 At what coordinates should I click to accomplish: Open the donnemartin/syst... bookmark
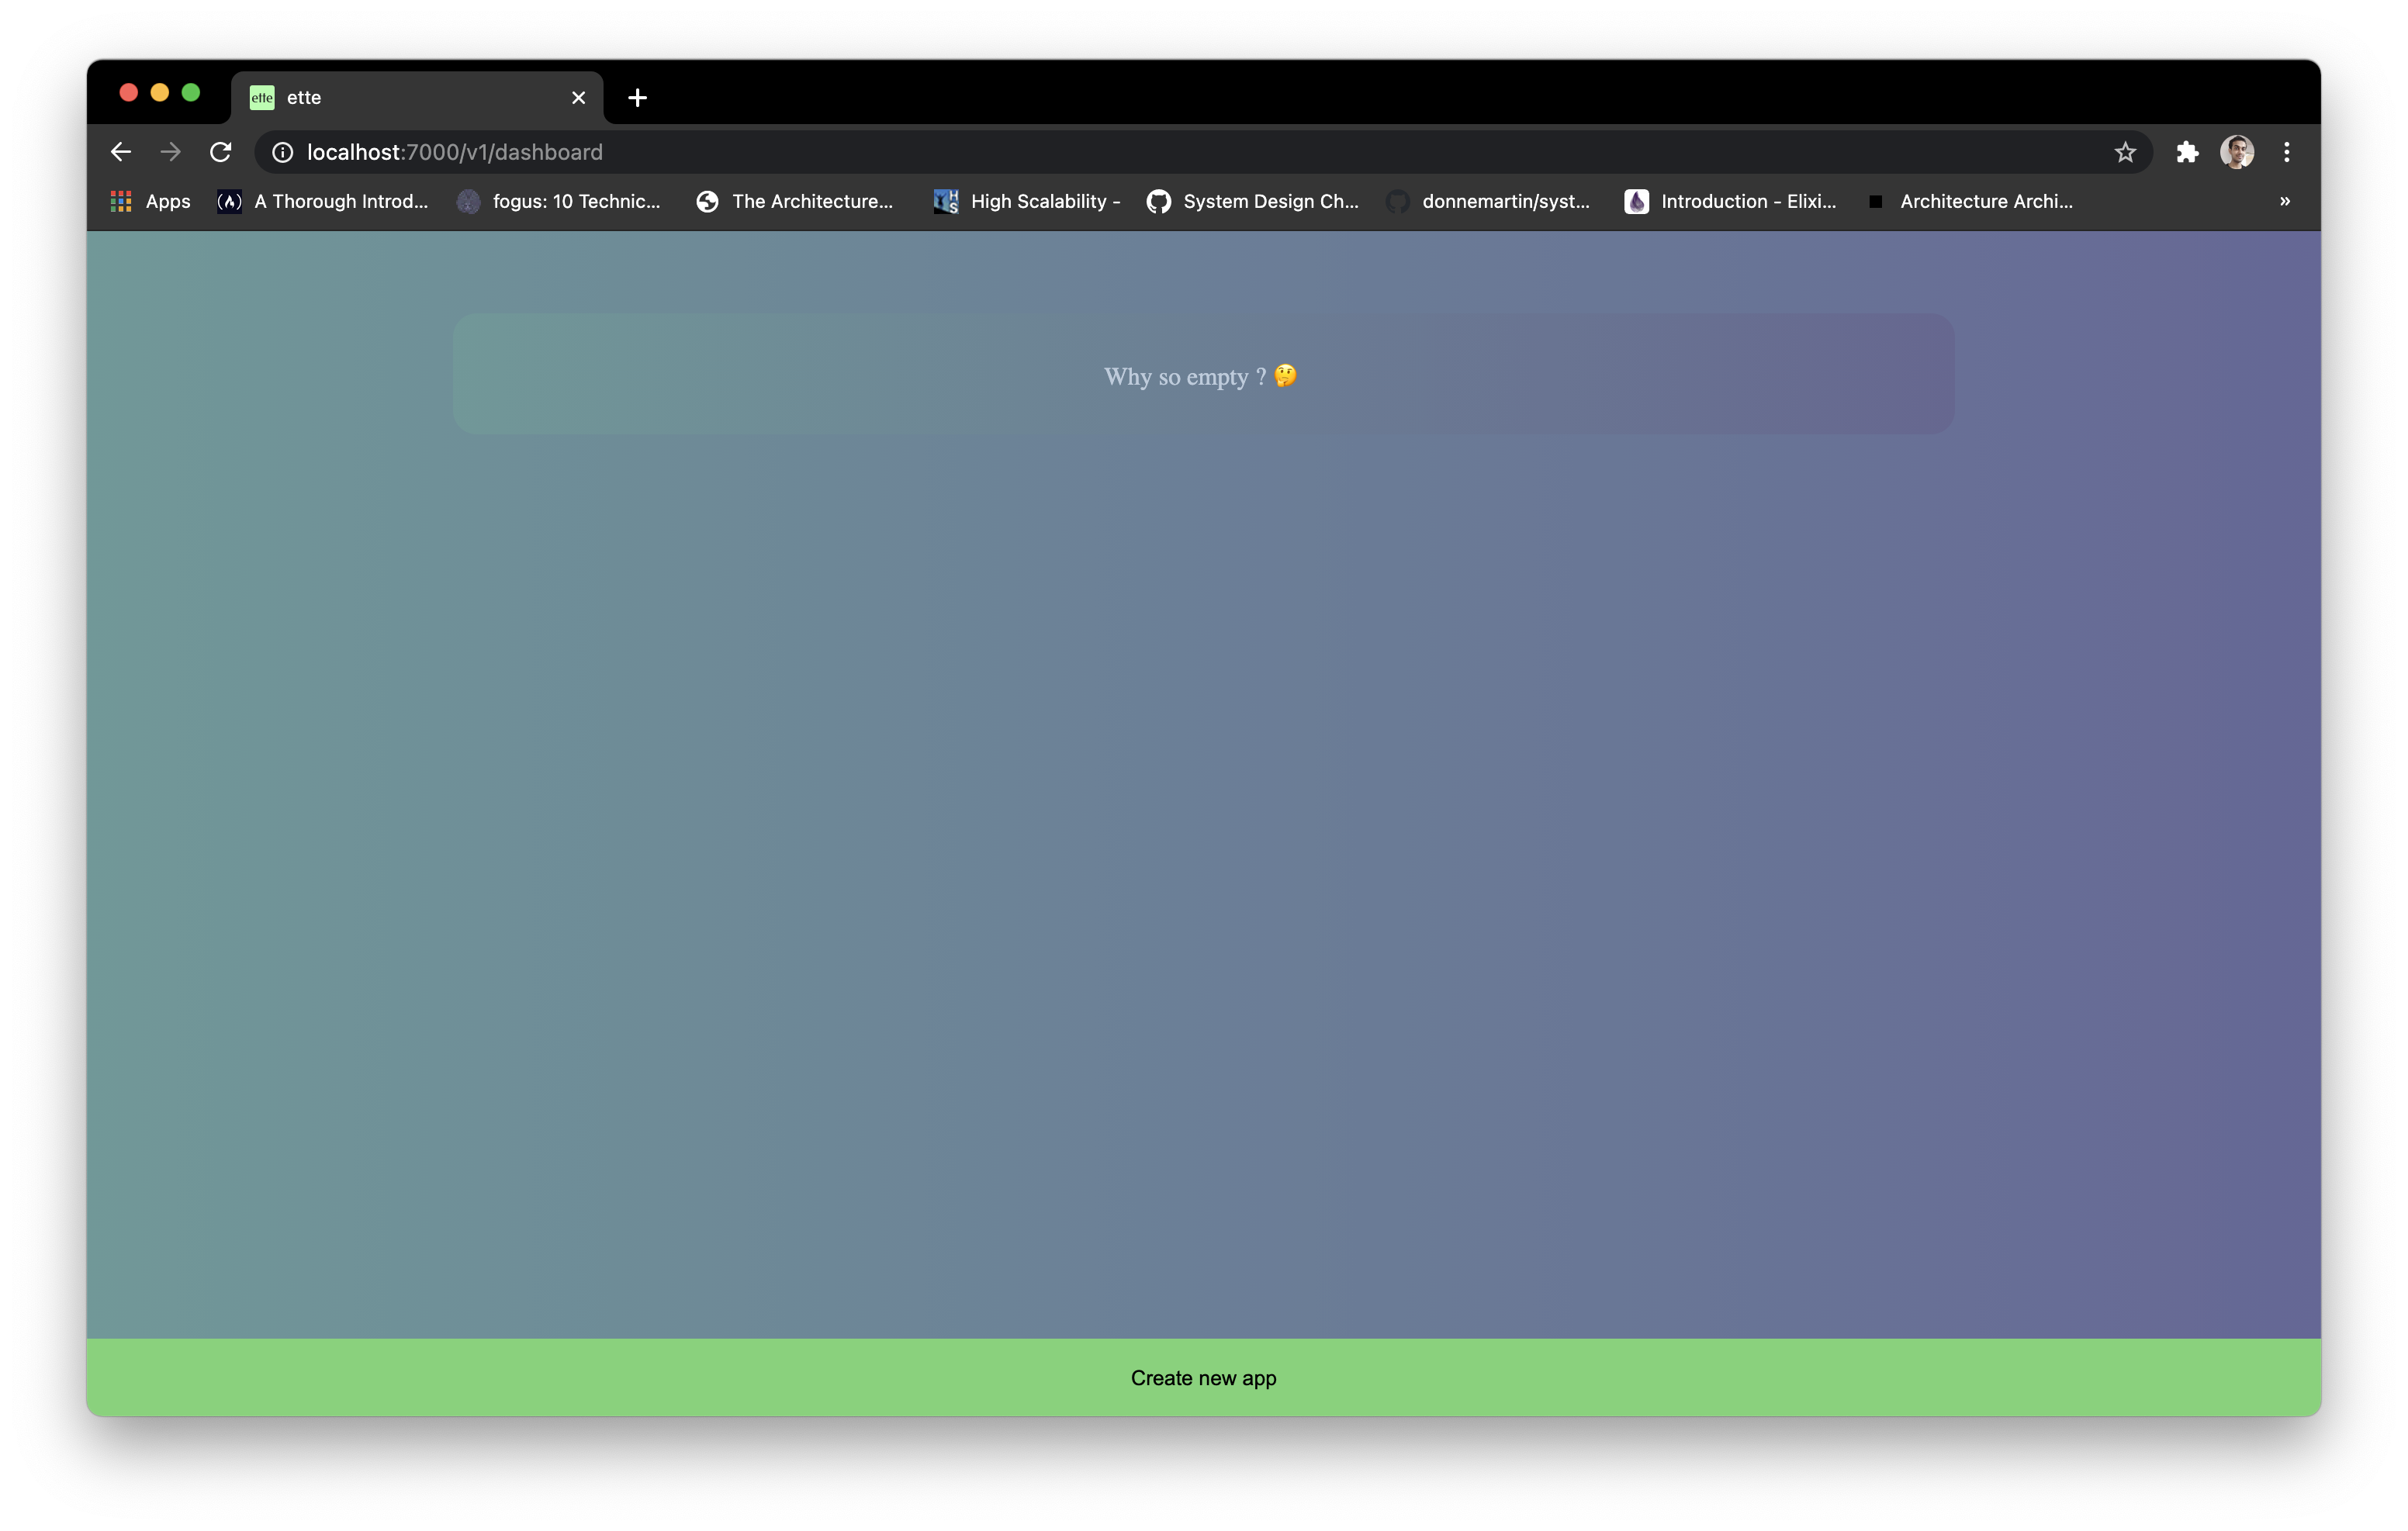coord(1488,201)
